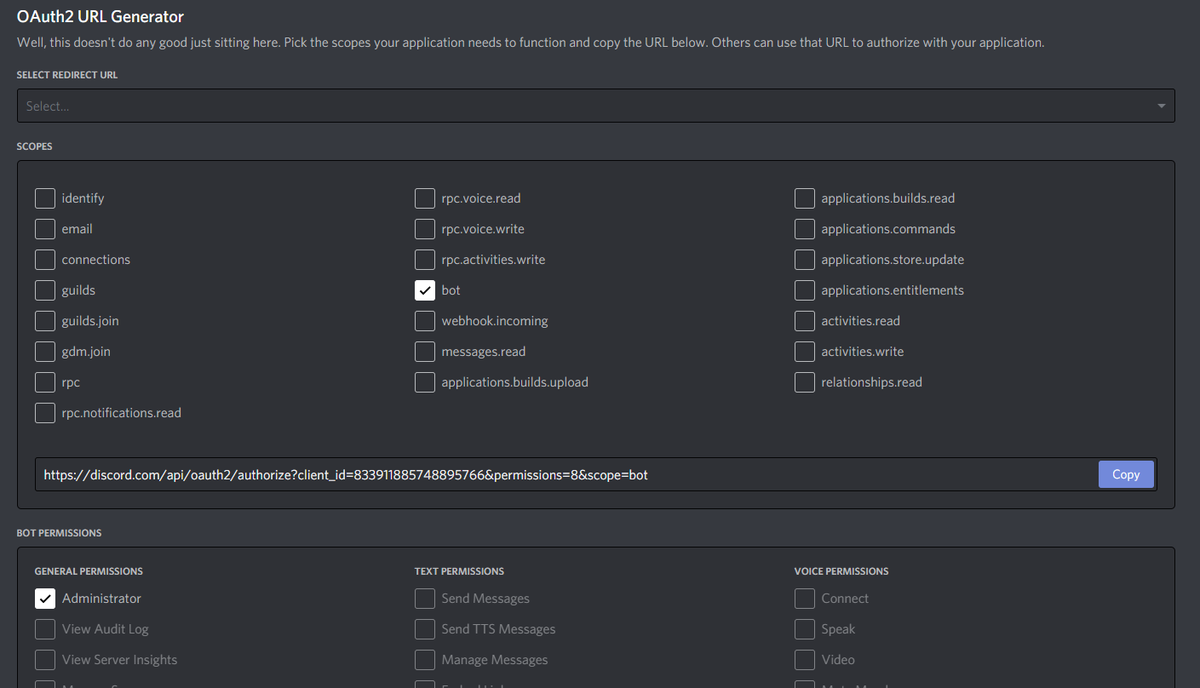Check View Audit Log permission
The width and height of the screenshot is (1200, 688).
click(x=45, y=629)
